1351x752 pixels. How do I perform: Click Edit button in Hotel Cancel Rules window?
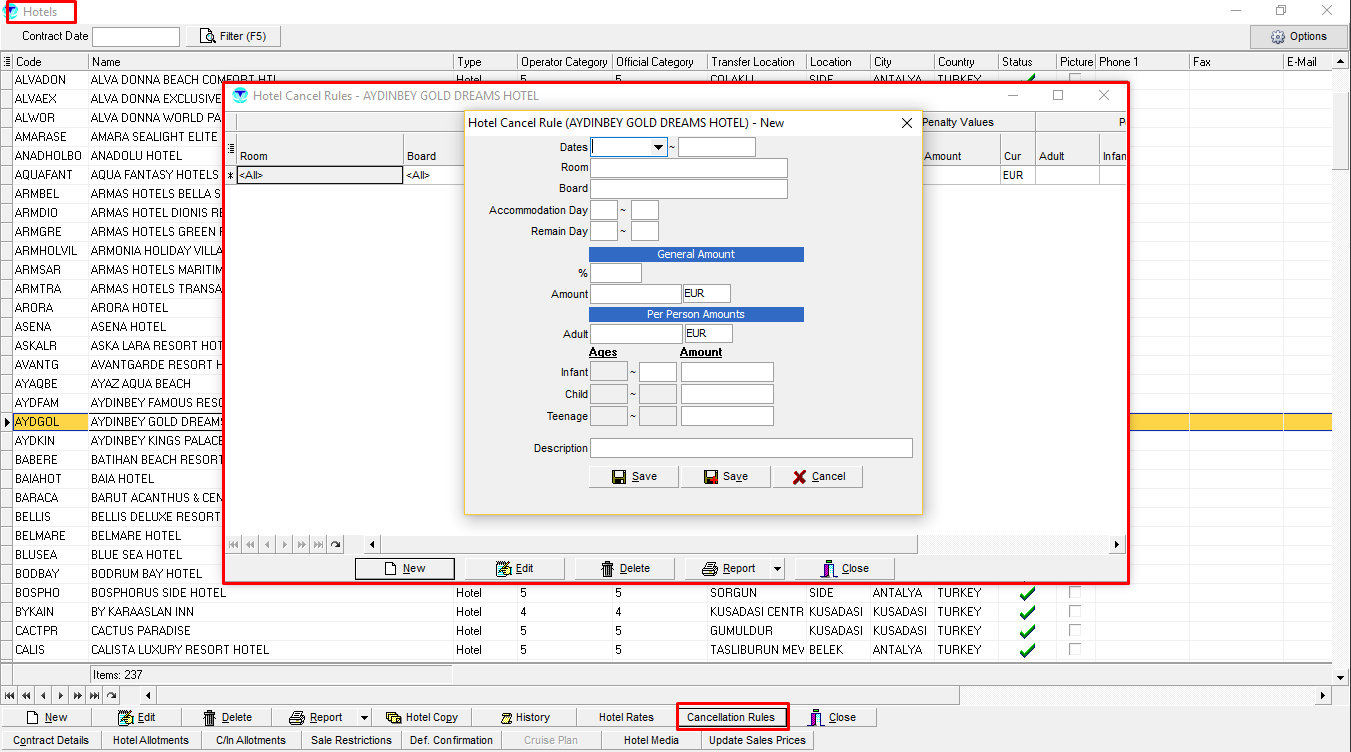click(514, 568)
